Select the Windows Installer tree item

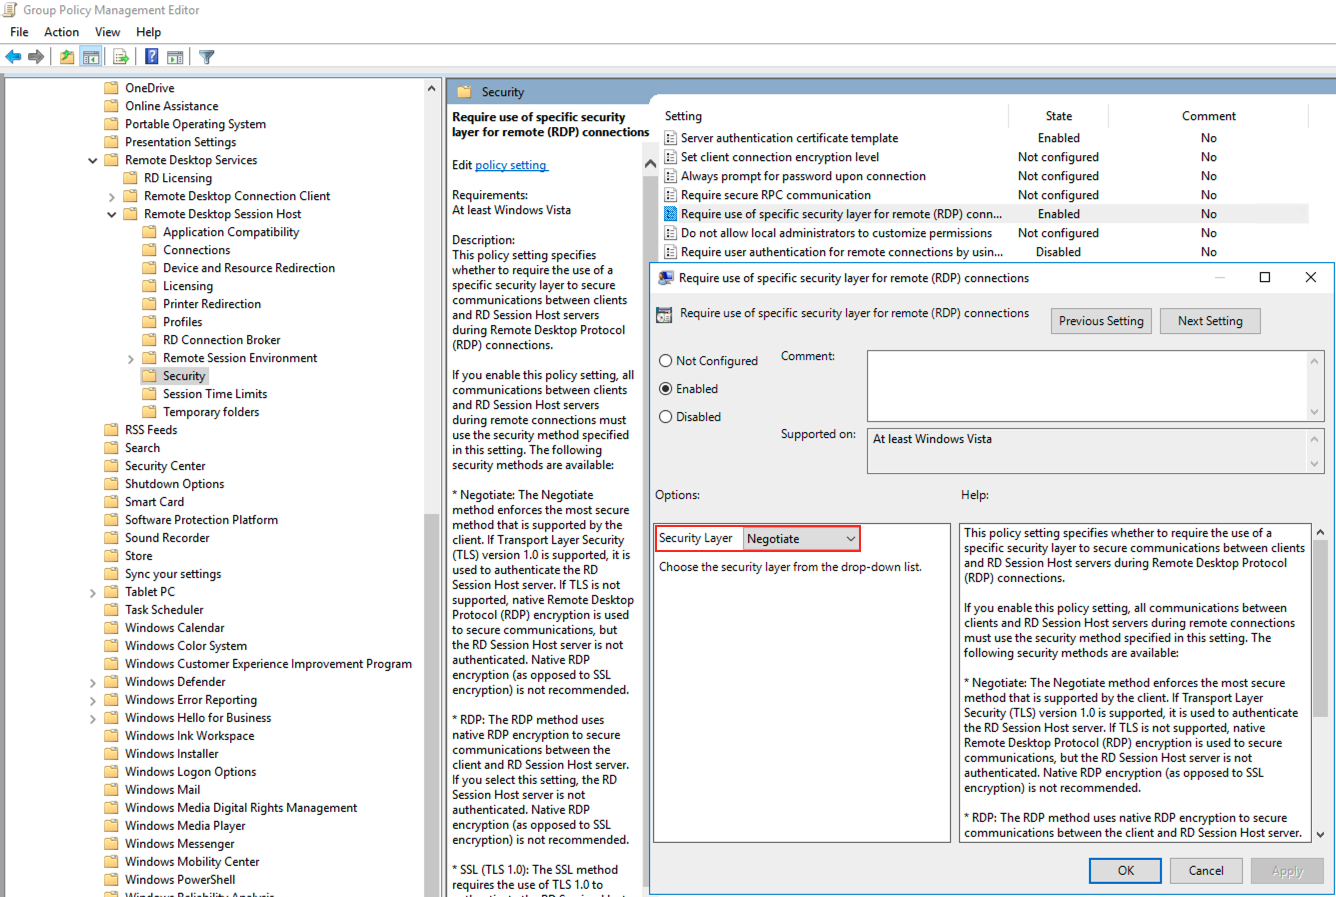point(171,754)
